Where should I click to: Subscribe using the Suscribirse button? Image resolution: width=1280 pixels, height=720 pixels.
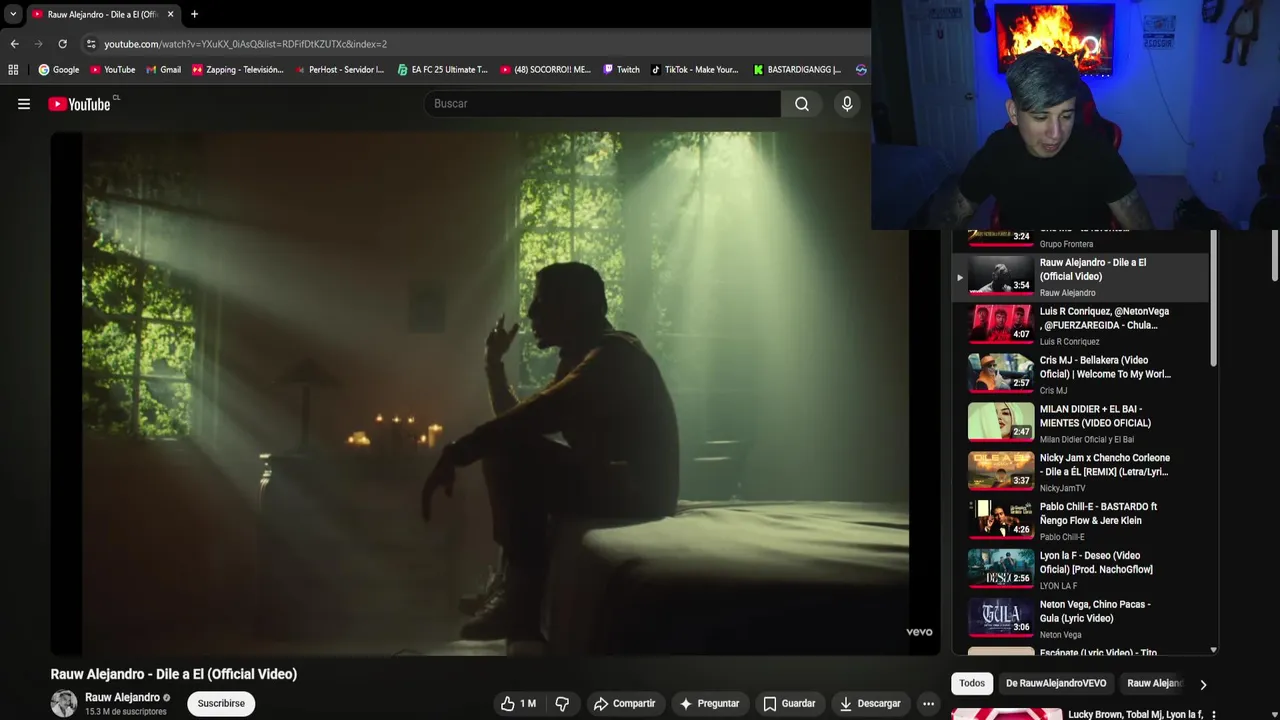[x=221, y=704]
